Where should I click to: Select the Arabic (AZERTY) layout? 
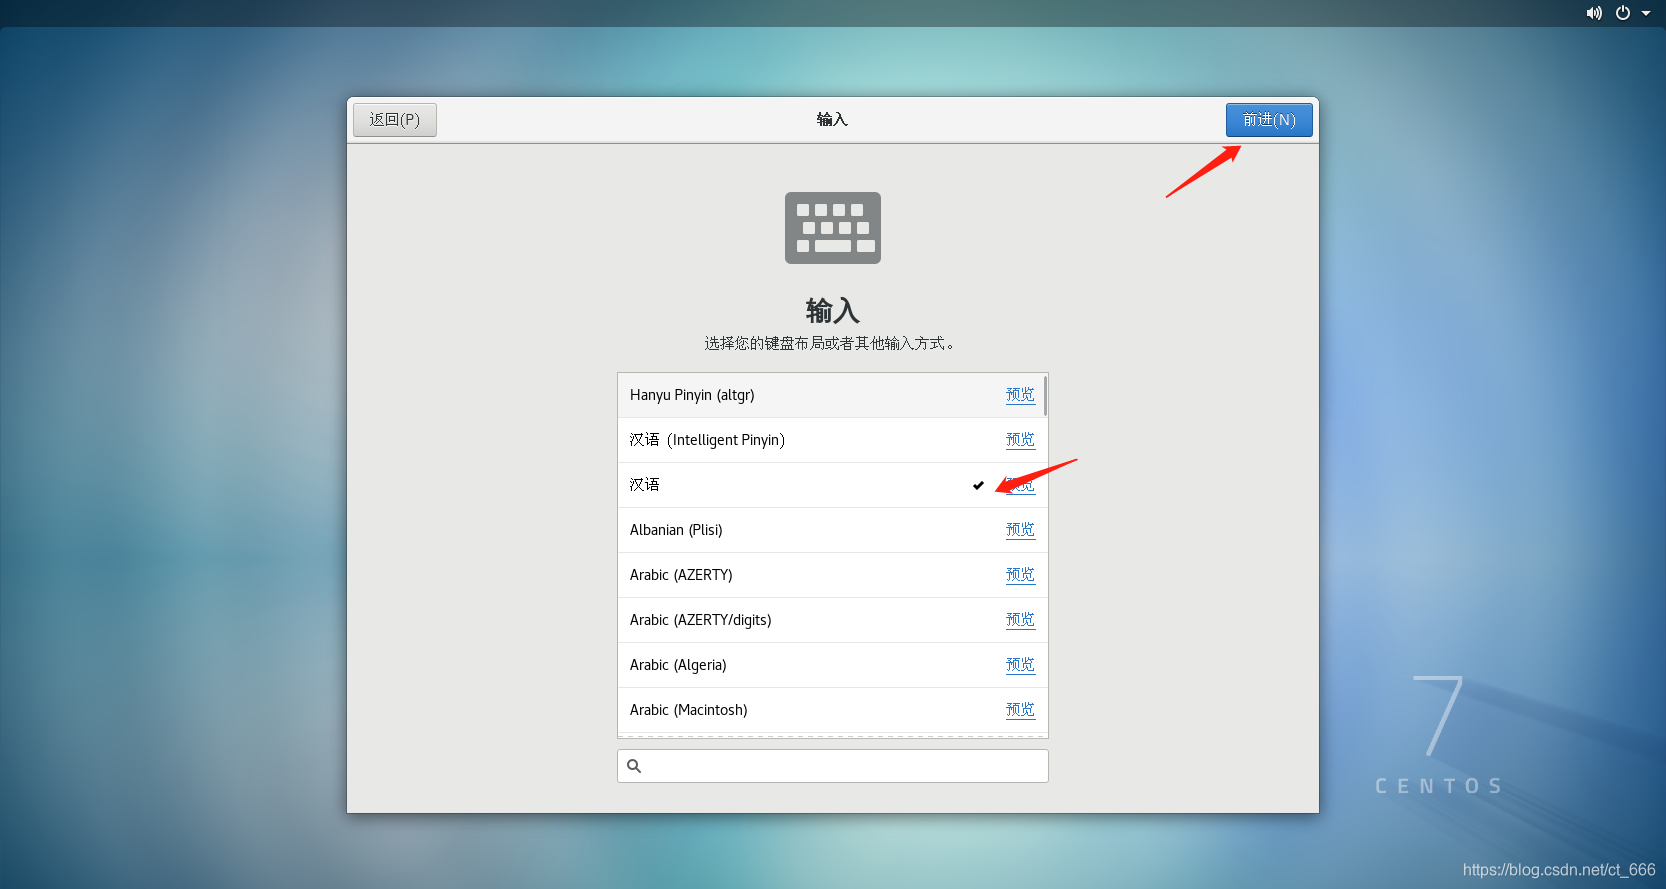tap(832, 575)
